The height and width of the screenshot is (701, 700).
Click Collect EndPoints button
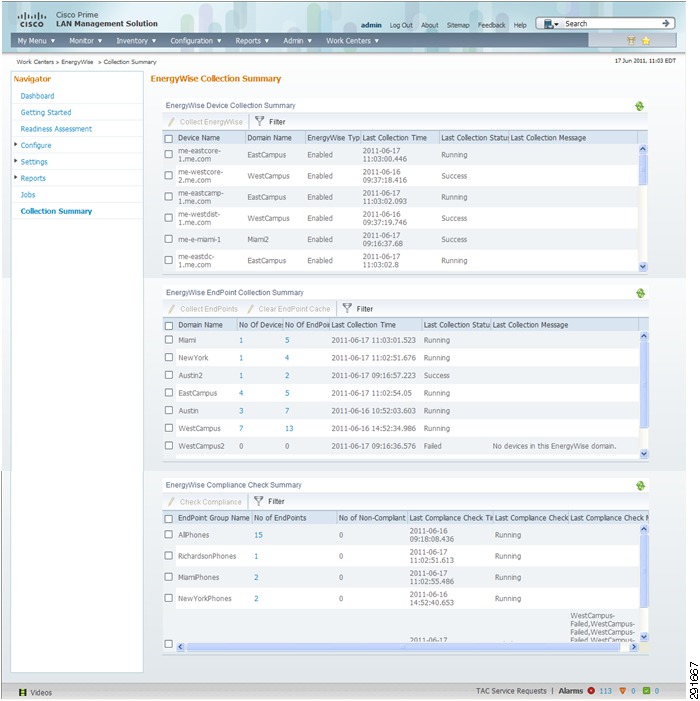[203, 309]
